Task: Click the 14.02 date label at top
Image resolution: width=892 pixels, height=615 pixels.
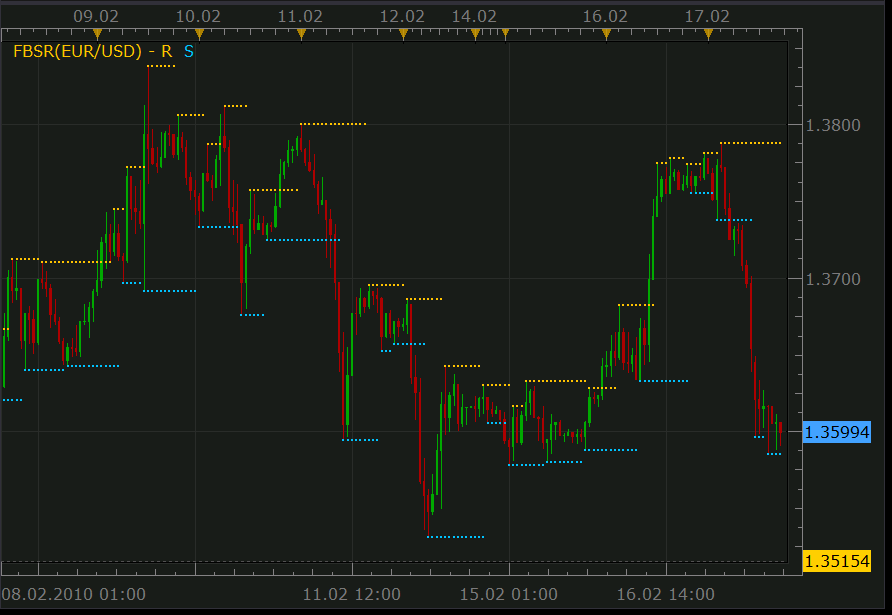Action: tap(474, 16)
